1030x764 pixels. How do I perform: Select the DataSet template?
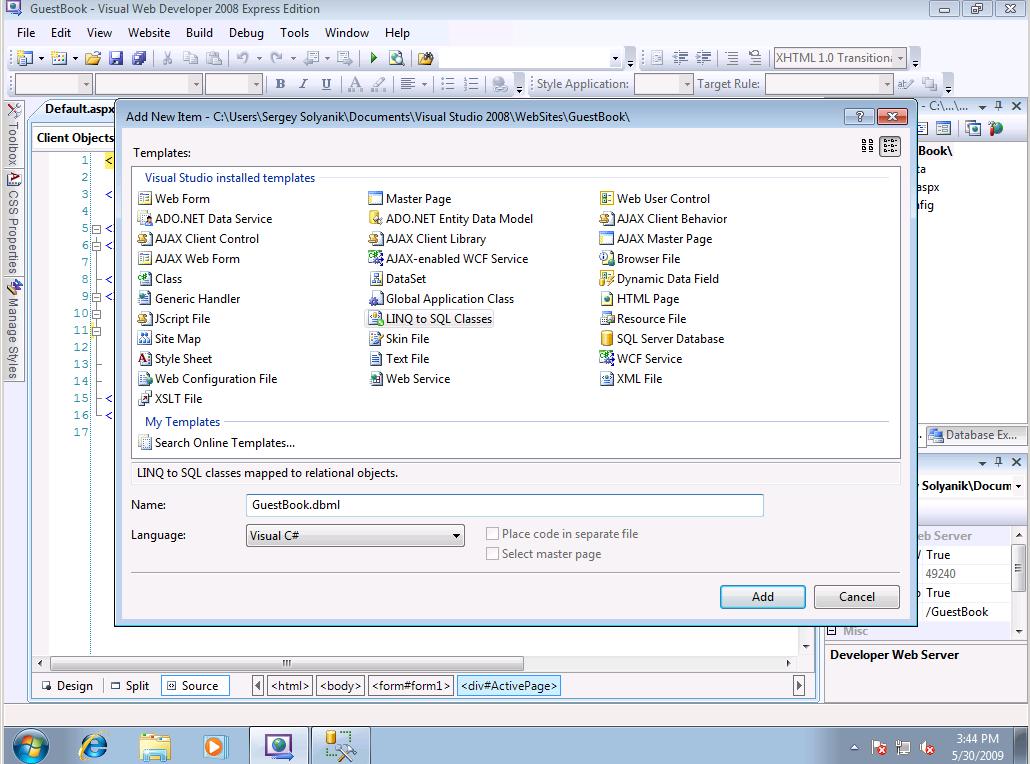[x=397, y=279]
